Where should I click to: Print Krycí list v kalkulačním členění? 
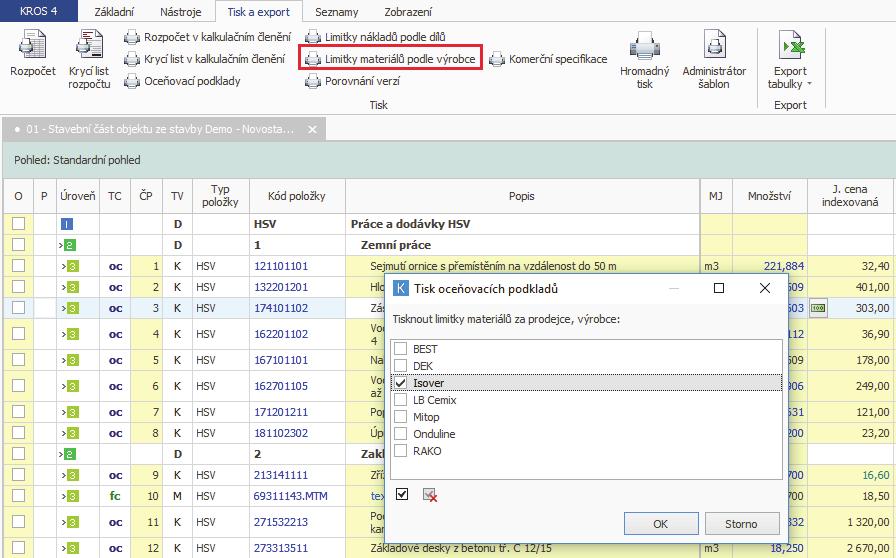[x=205, y=59]
